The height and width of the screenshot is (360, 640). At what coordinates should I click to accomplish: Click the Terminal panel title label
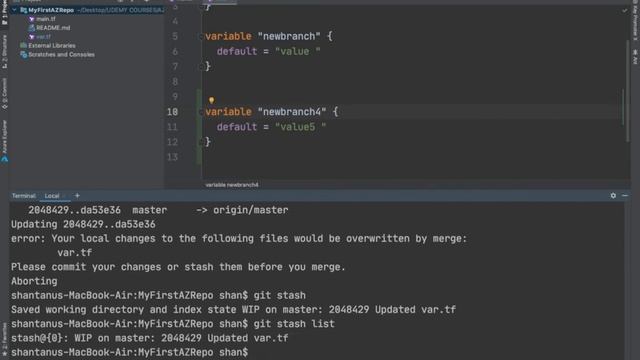(24, 196)
